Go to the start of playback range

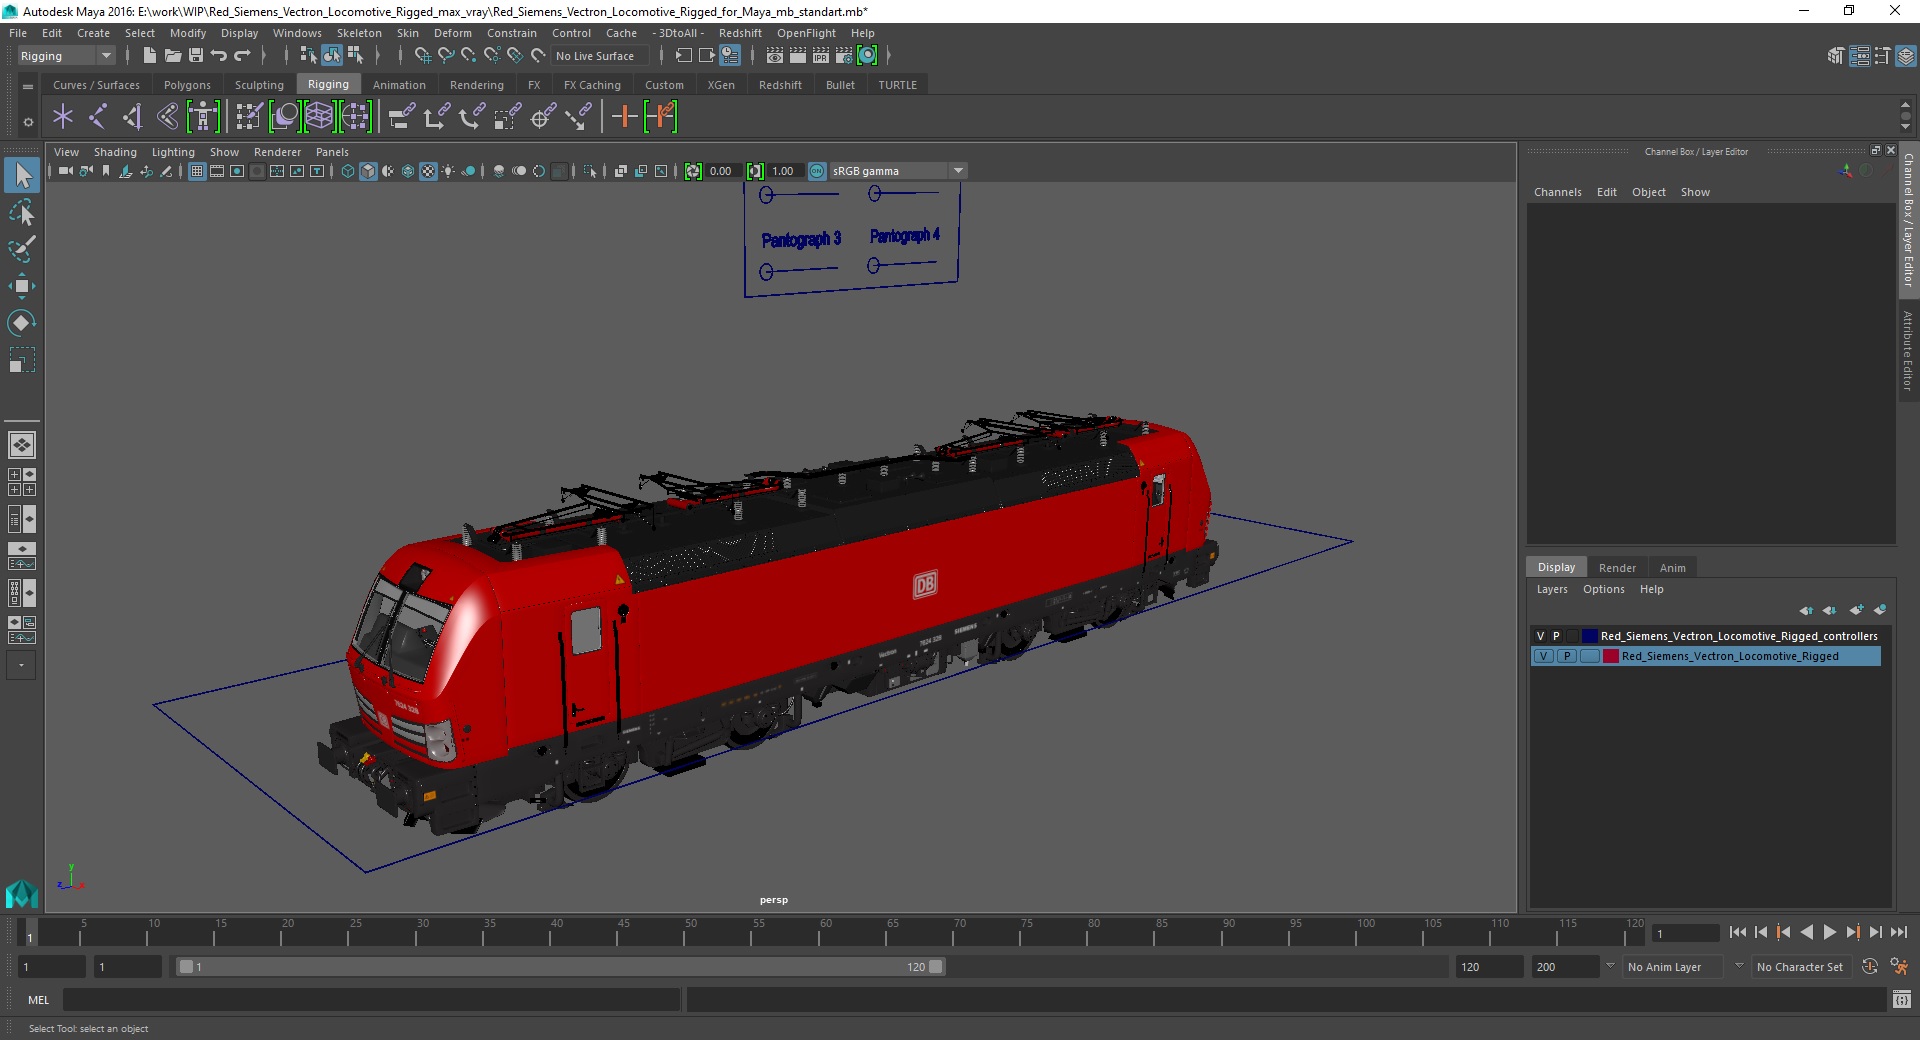tap(1737, 932)
